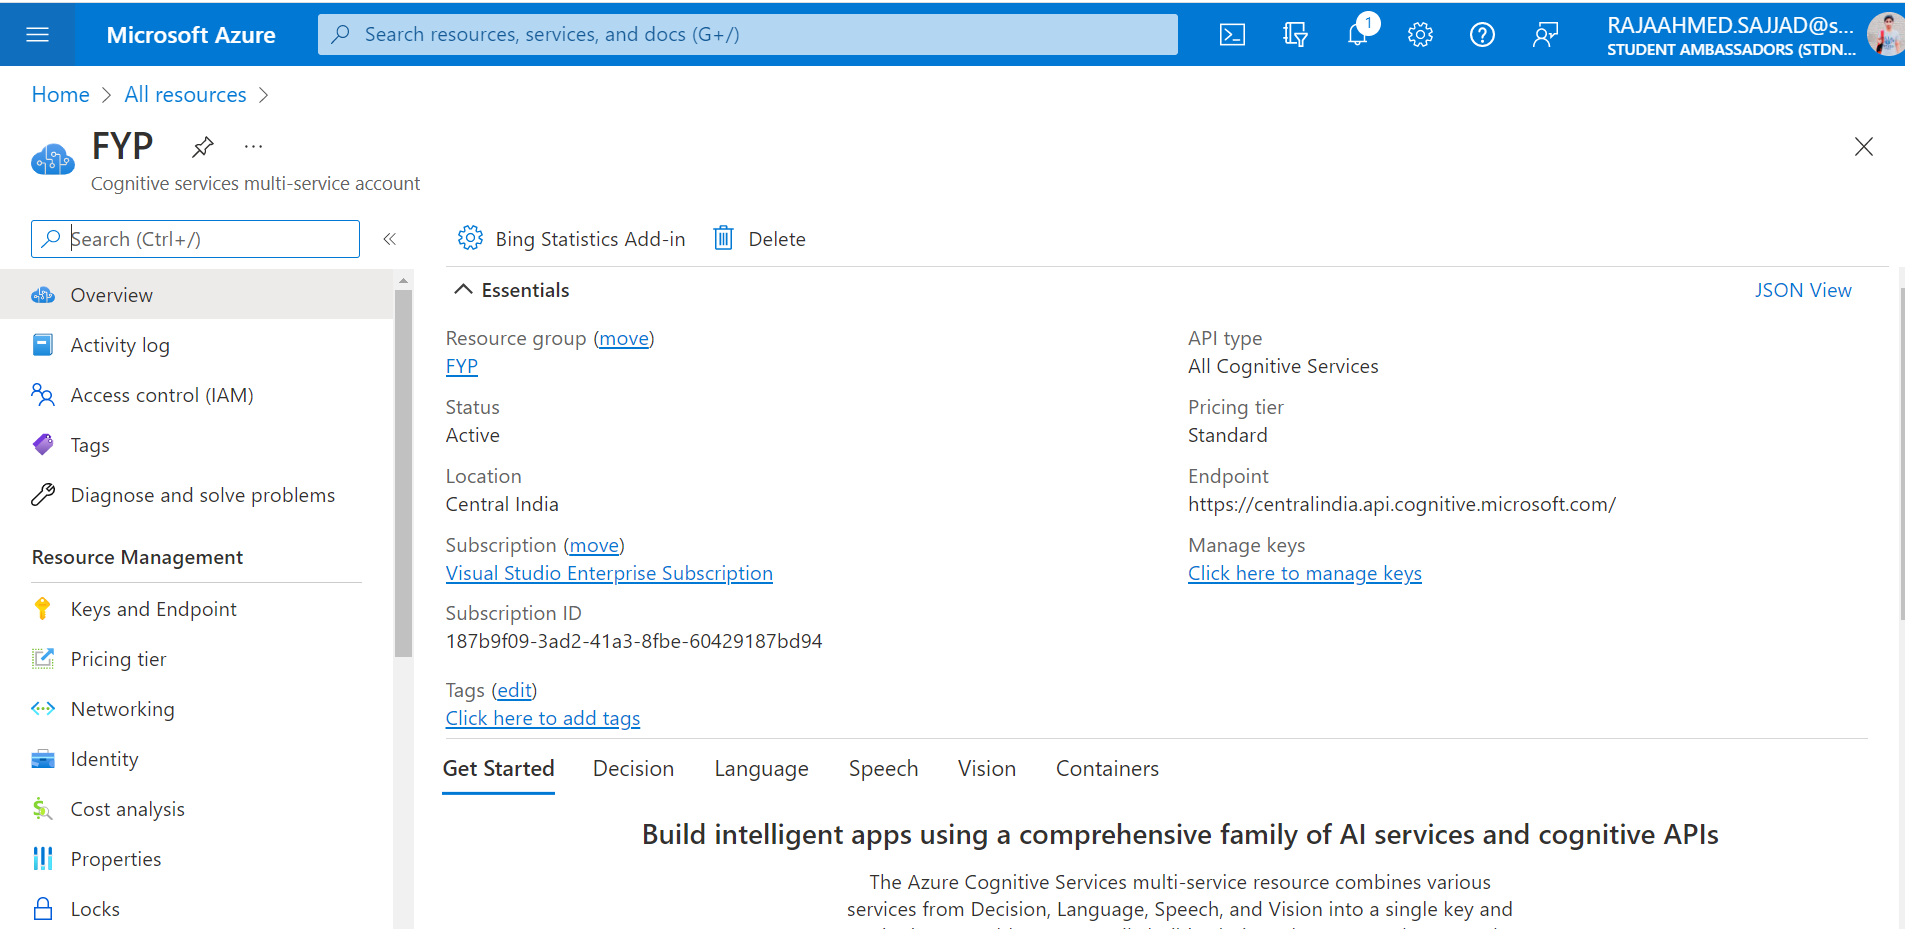Click here to manage keys link
This screenshot has width=1905, height=929.
(1304, 573)
